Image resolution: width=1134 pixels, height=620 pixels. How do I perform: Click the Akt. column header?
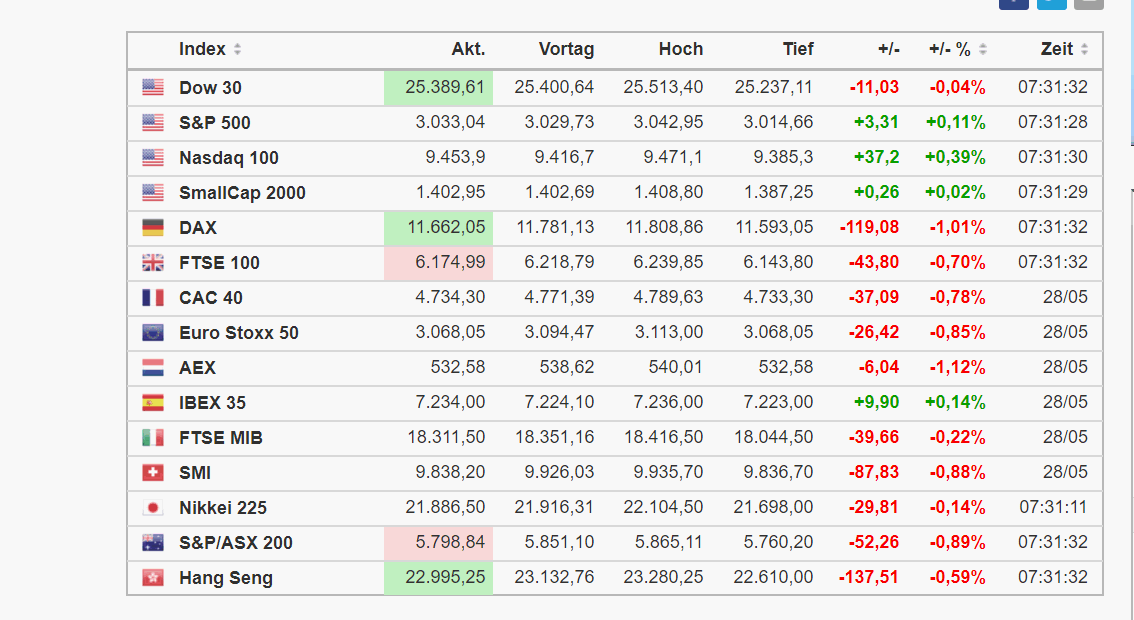pos(468,49)
